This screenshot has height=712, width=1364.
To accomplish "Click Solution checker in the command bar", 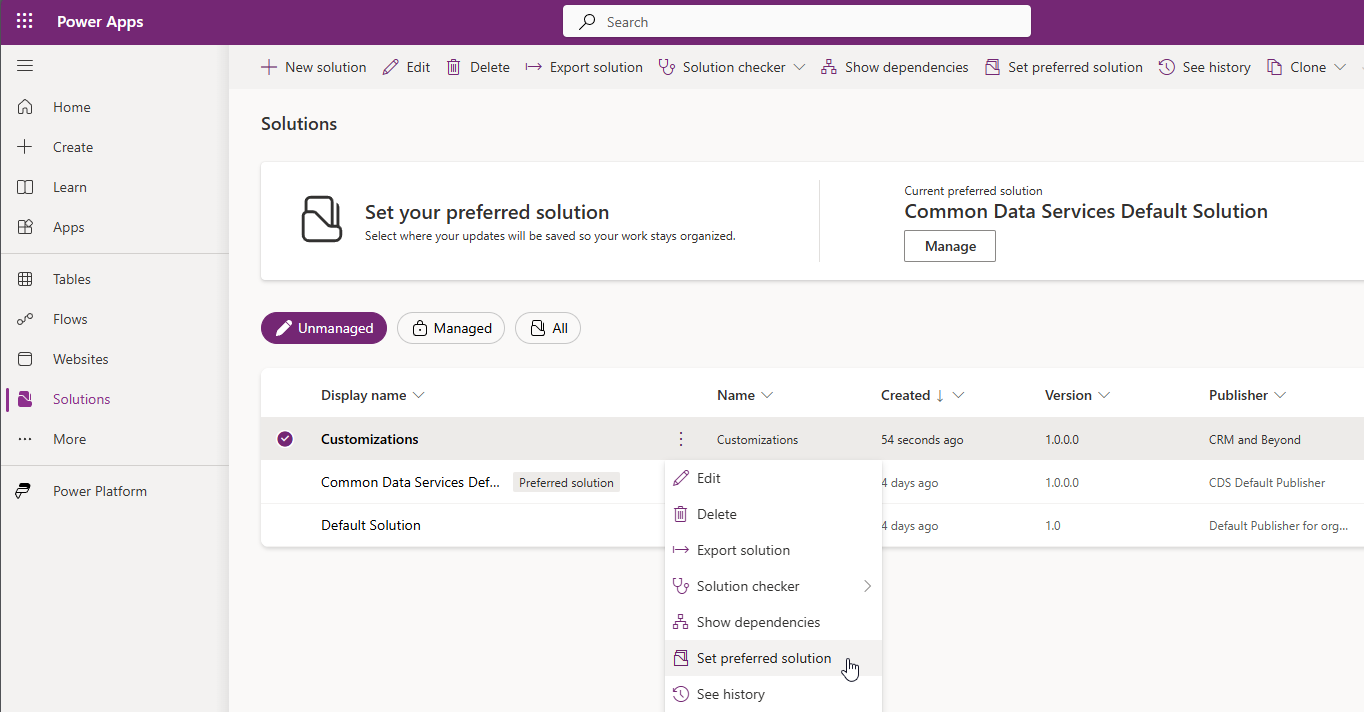I will click(720, 67).
